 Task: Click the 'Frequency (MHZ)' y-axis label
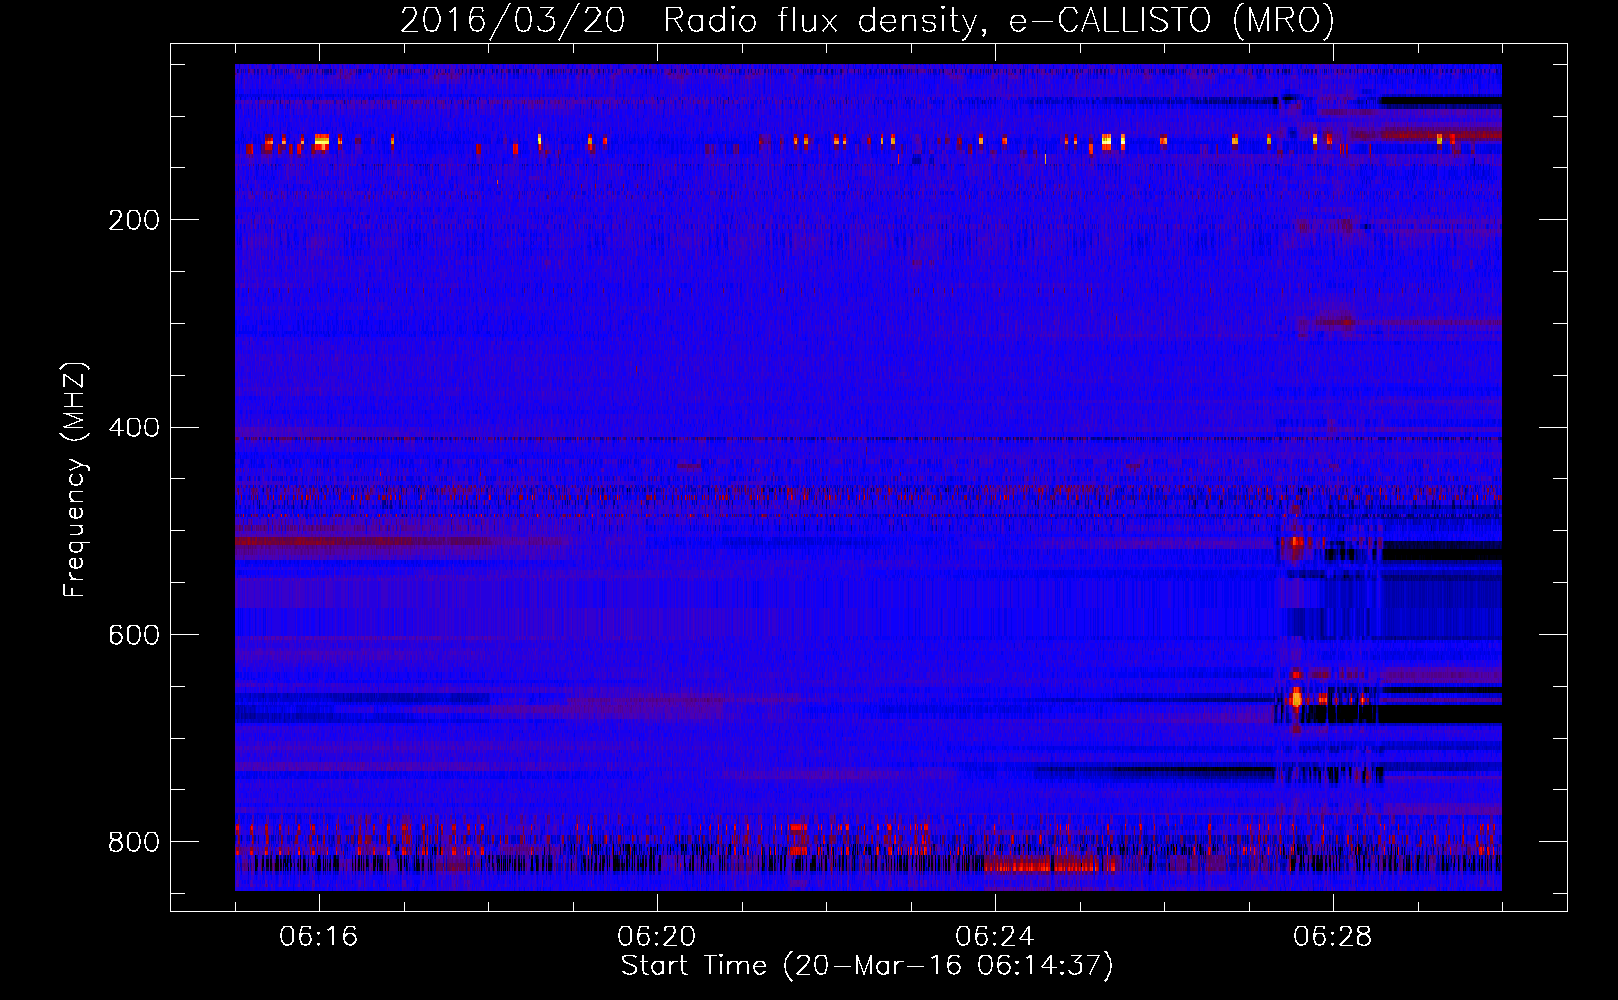point(75,479)
